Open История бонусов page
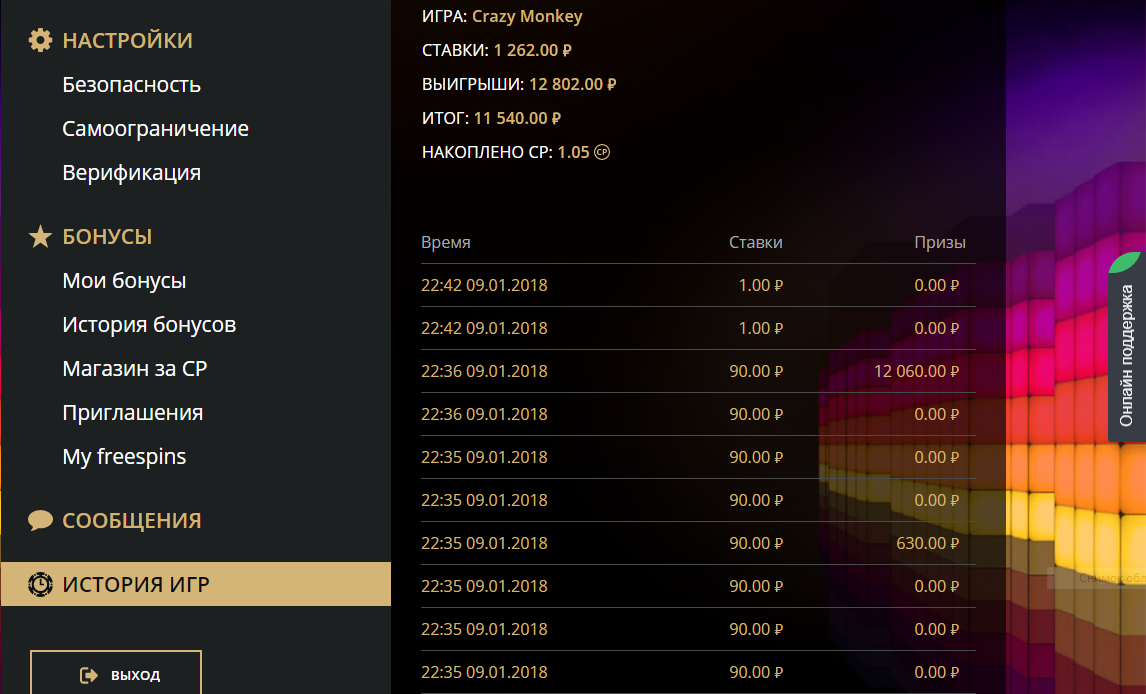The width and height of the screenshot is (1146, 694). tap(149, 325)
